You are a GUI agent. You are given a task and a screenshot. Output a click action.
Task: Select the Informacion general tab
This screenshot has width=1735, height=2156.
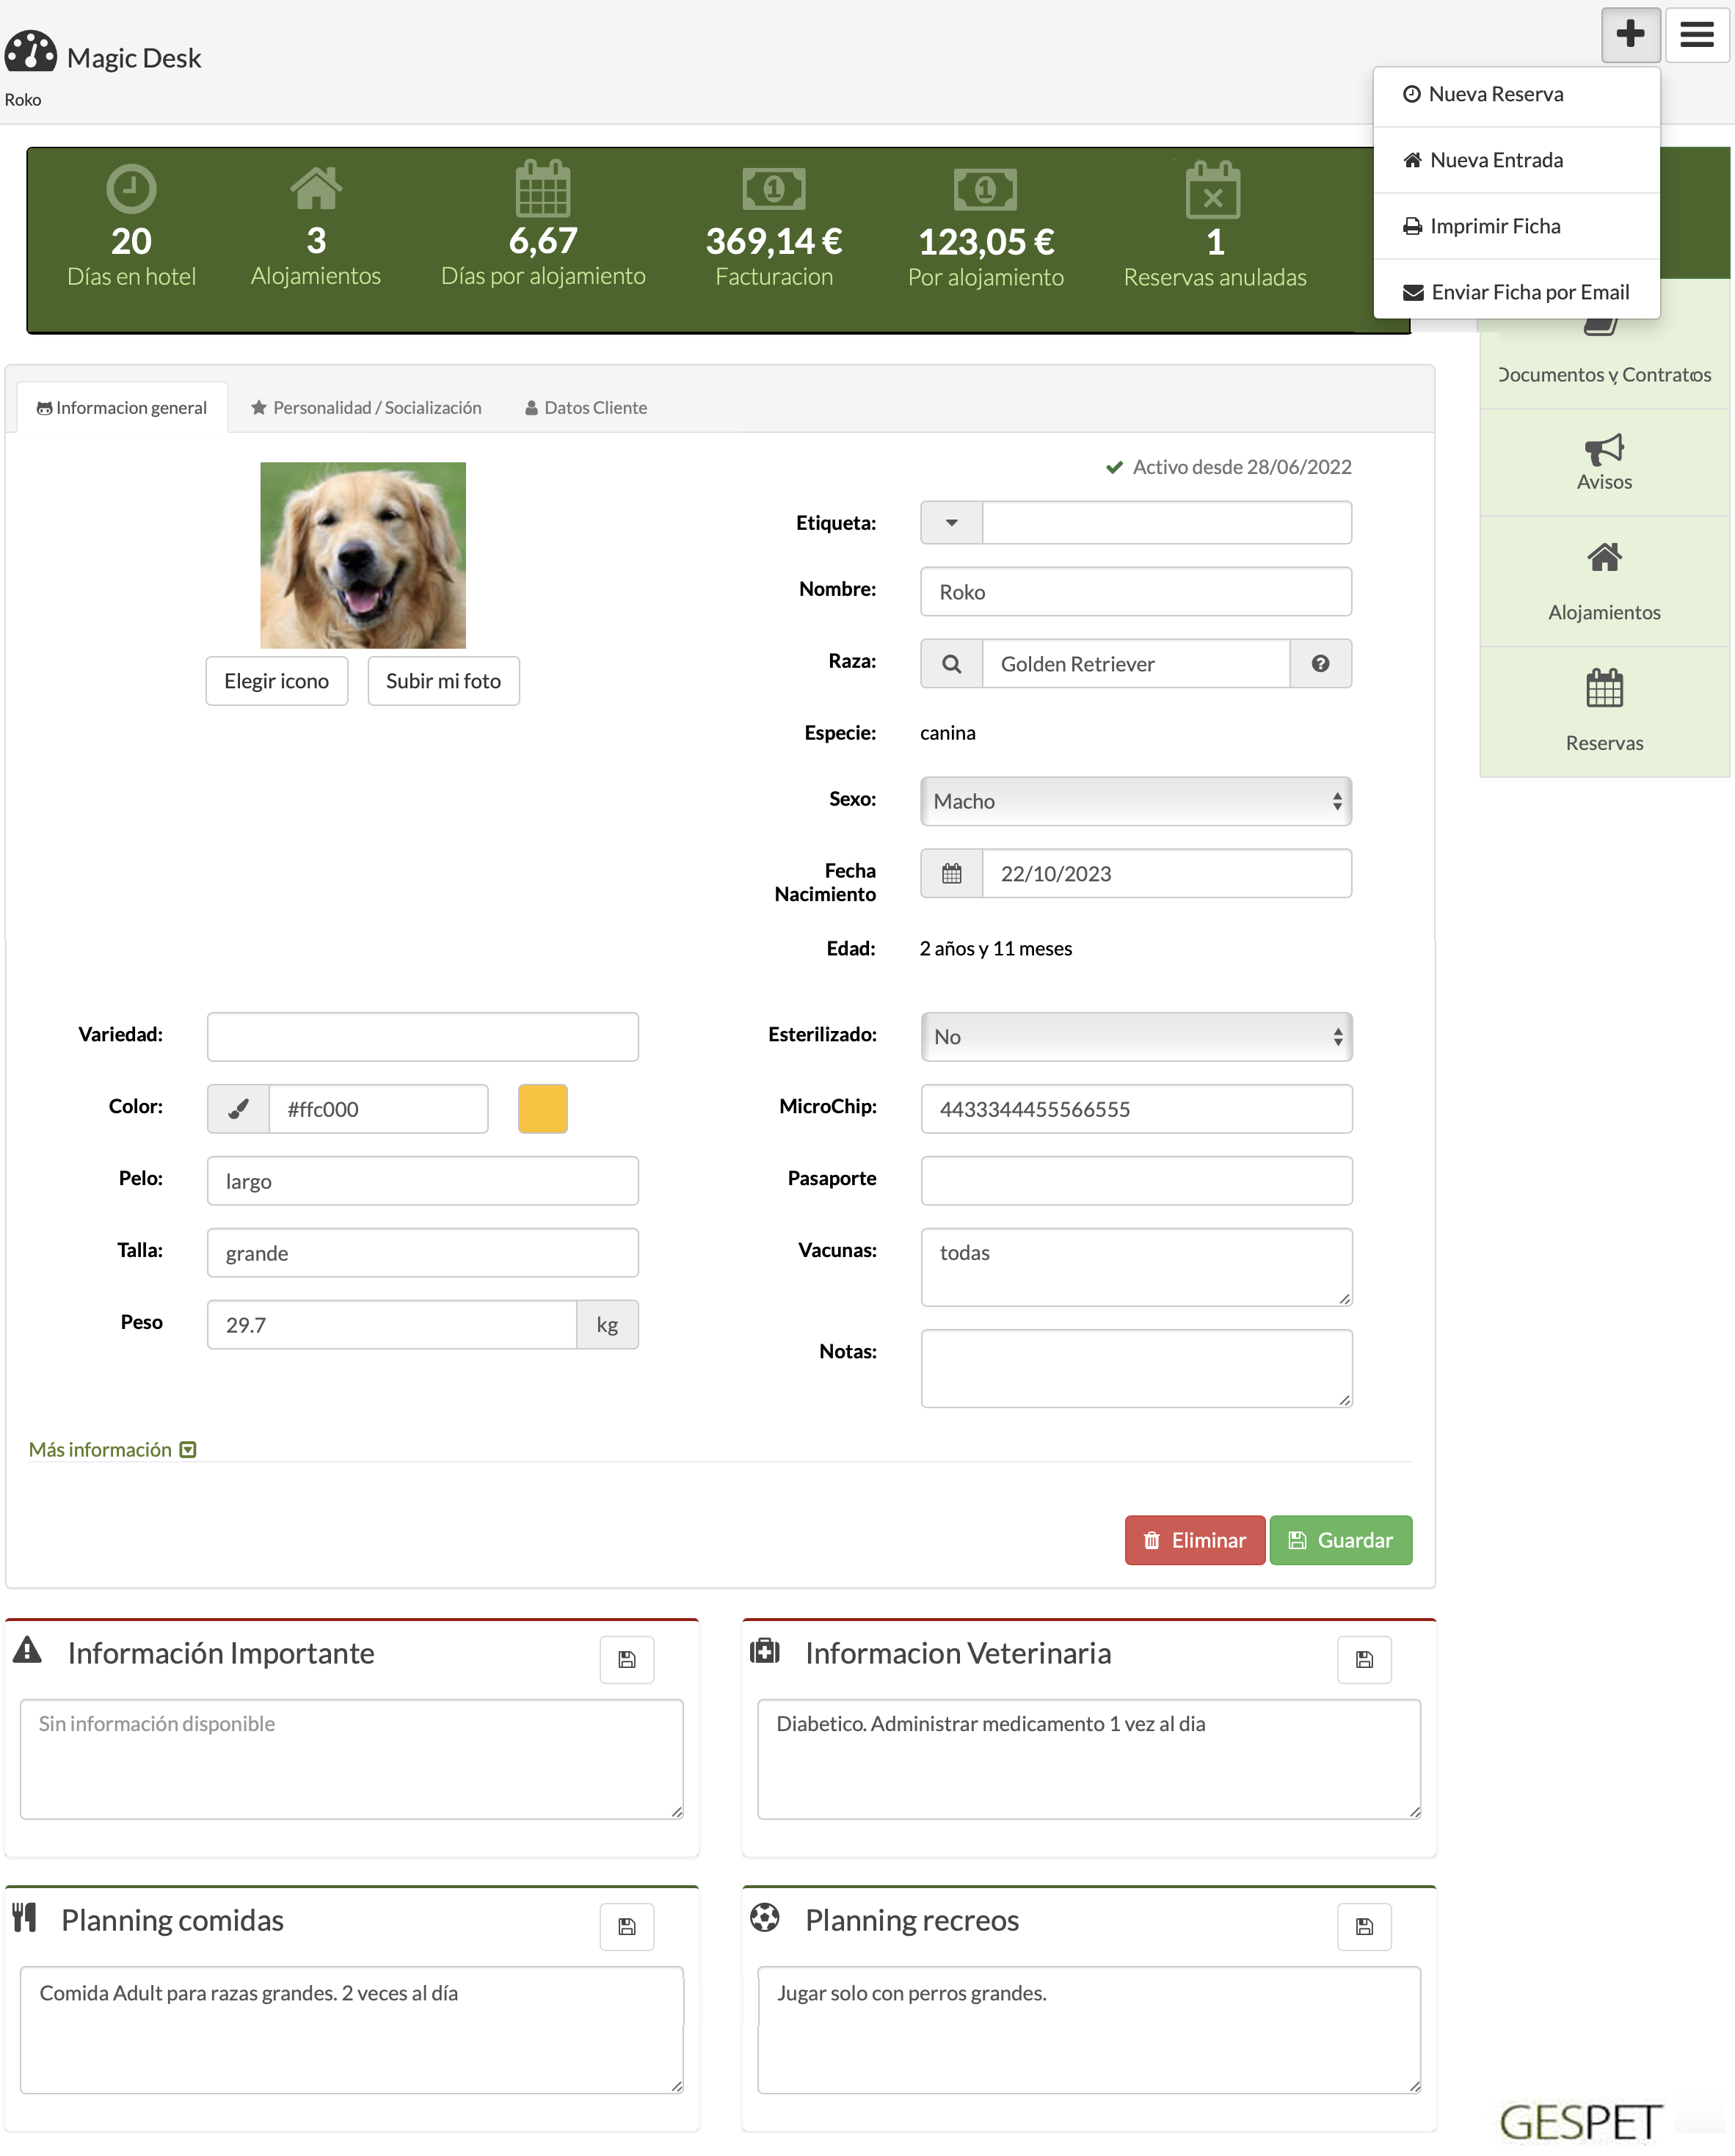pos(122,407)
